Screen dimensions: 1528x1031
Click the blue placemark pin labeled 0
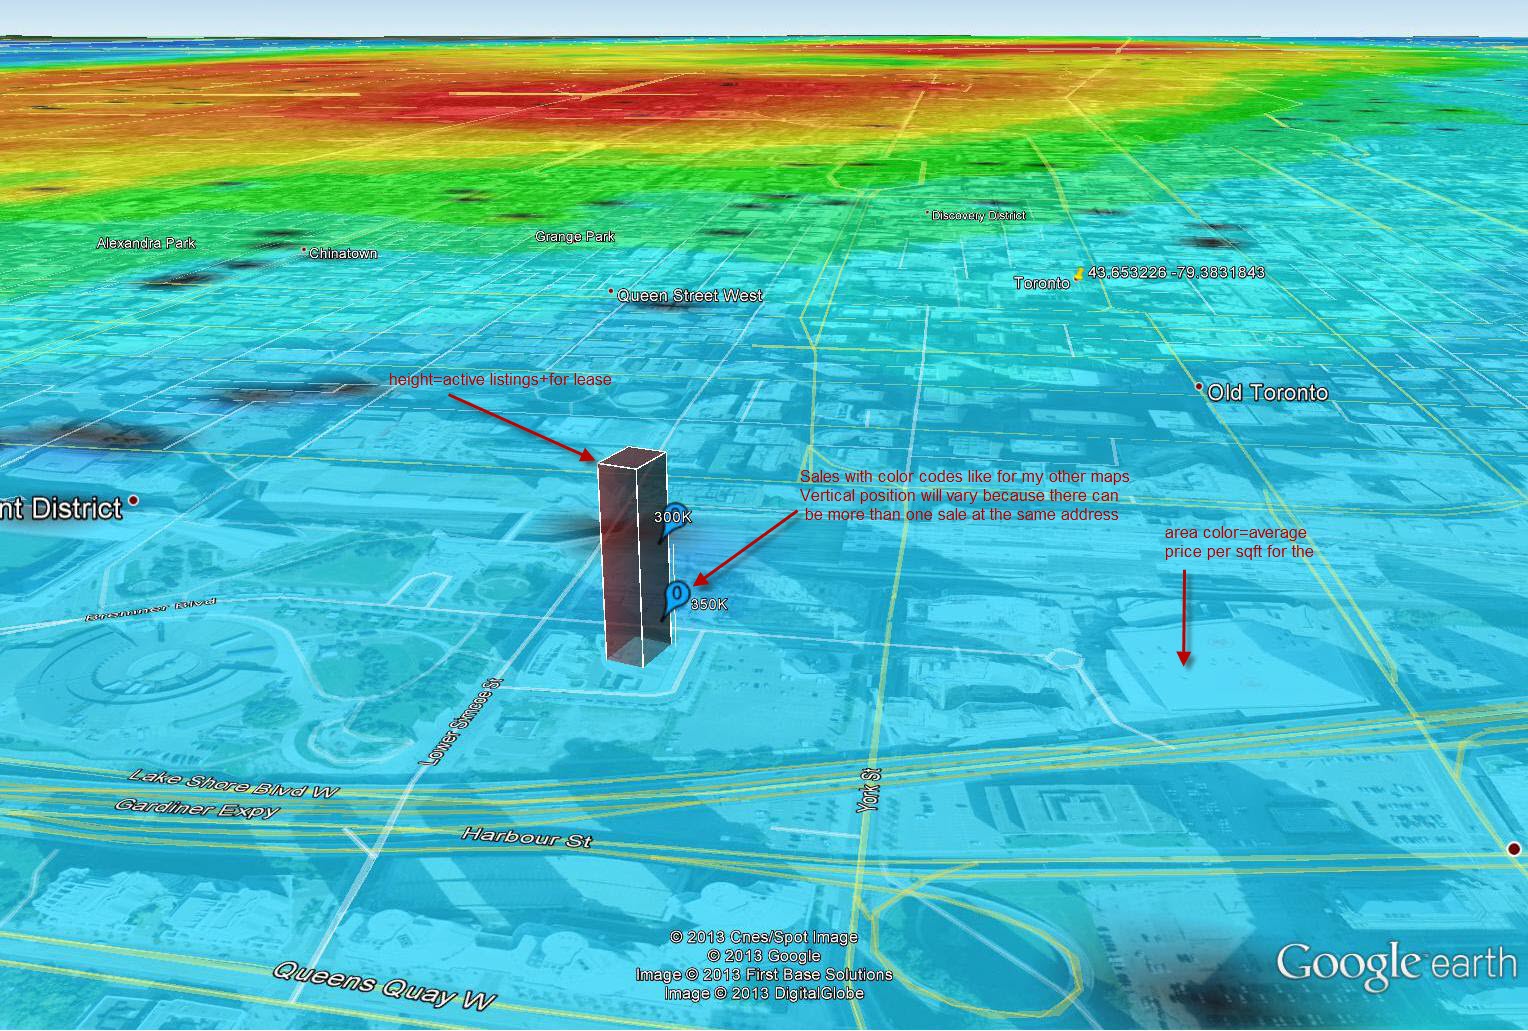click(677, 599)
